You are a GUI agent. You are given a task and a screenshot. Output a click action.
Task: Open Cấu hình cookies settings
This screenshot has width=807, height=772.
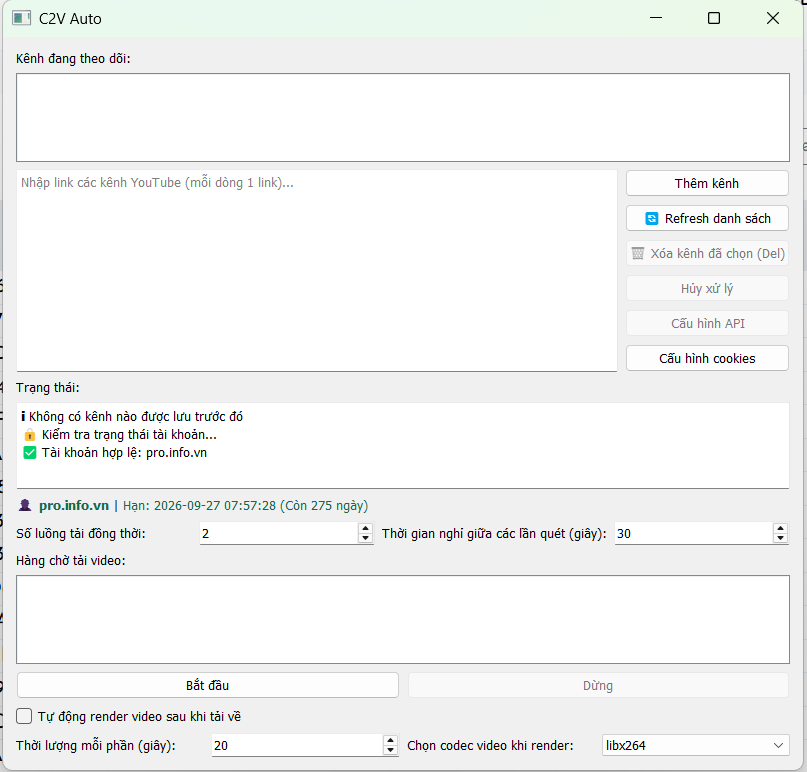tap(706, 358)
